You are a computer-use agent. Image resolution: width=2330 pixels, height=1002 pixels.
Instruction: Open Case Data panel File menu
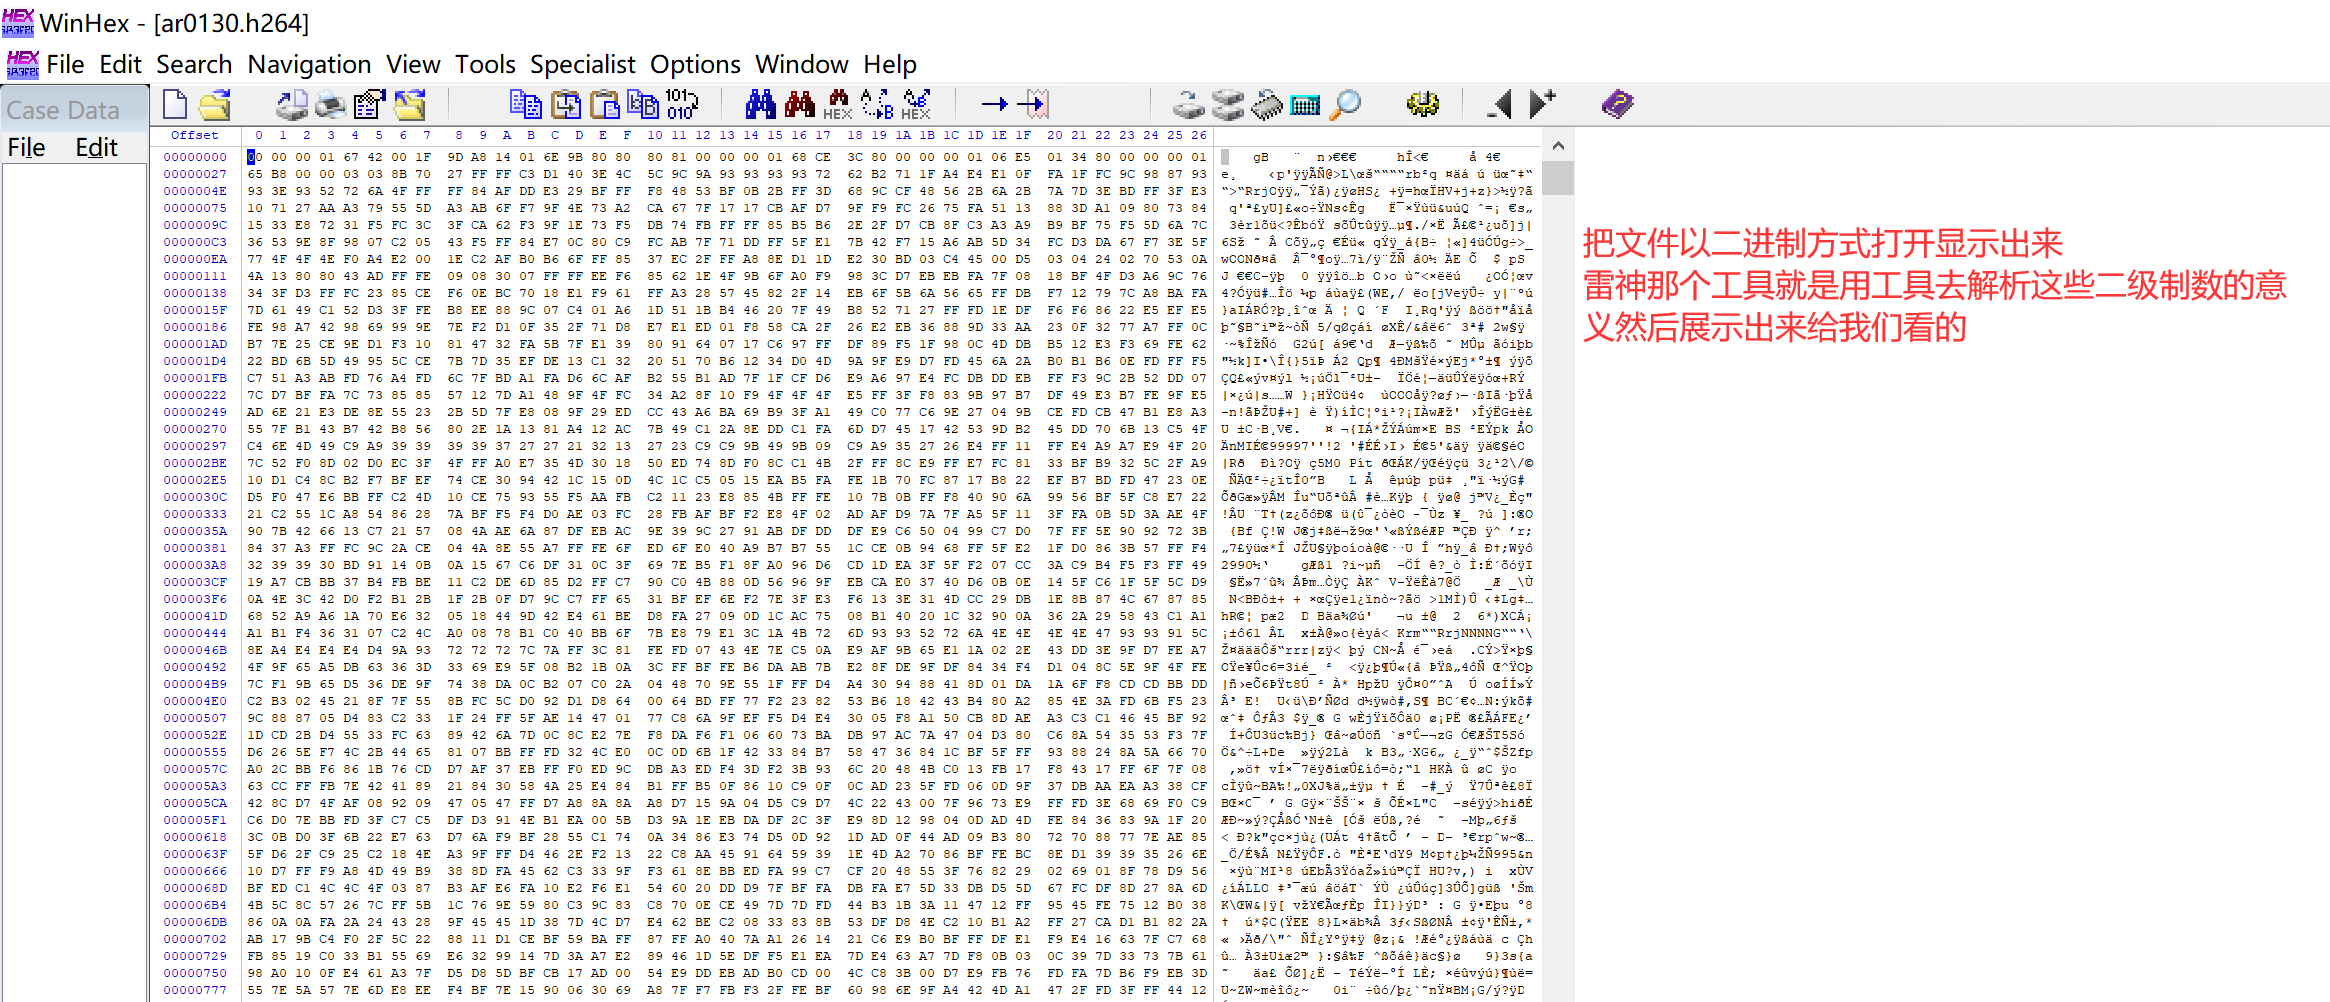coord(26,147)
